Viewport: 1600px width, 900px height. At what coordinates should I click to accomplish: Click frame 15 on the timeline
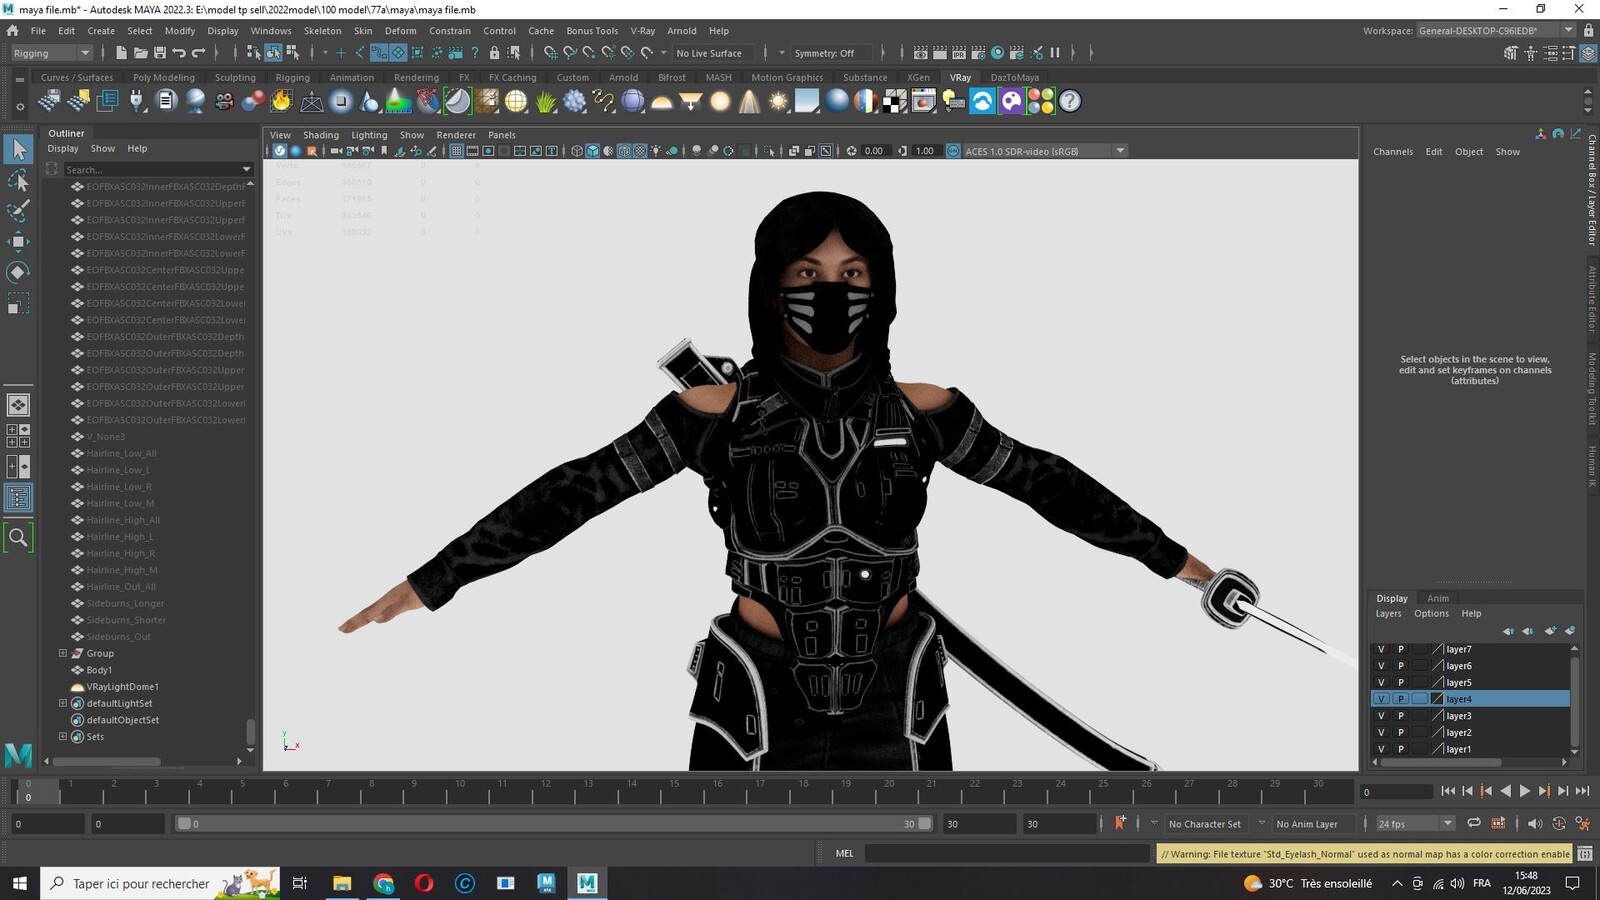tap(675, 791)
